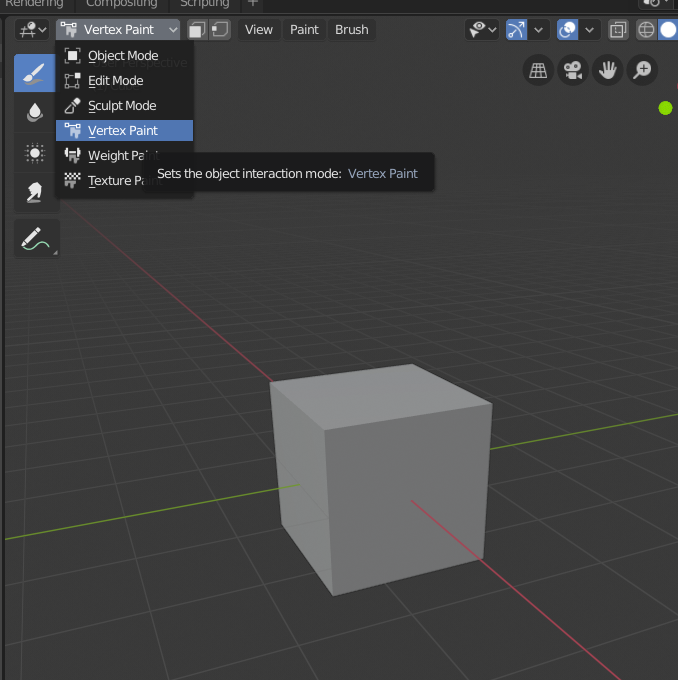Open the View menu

(259, 30)
